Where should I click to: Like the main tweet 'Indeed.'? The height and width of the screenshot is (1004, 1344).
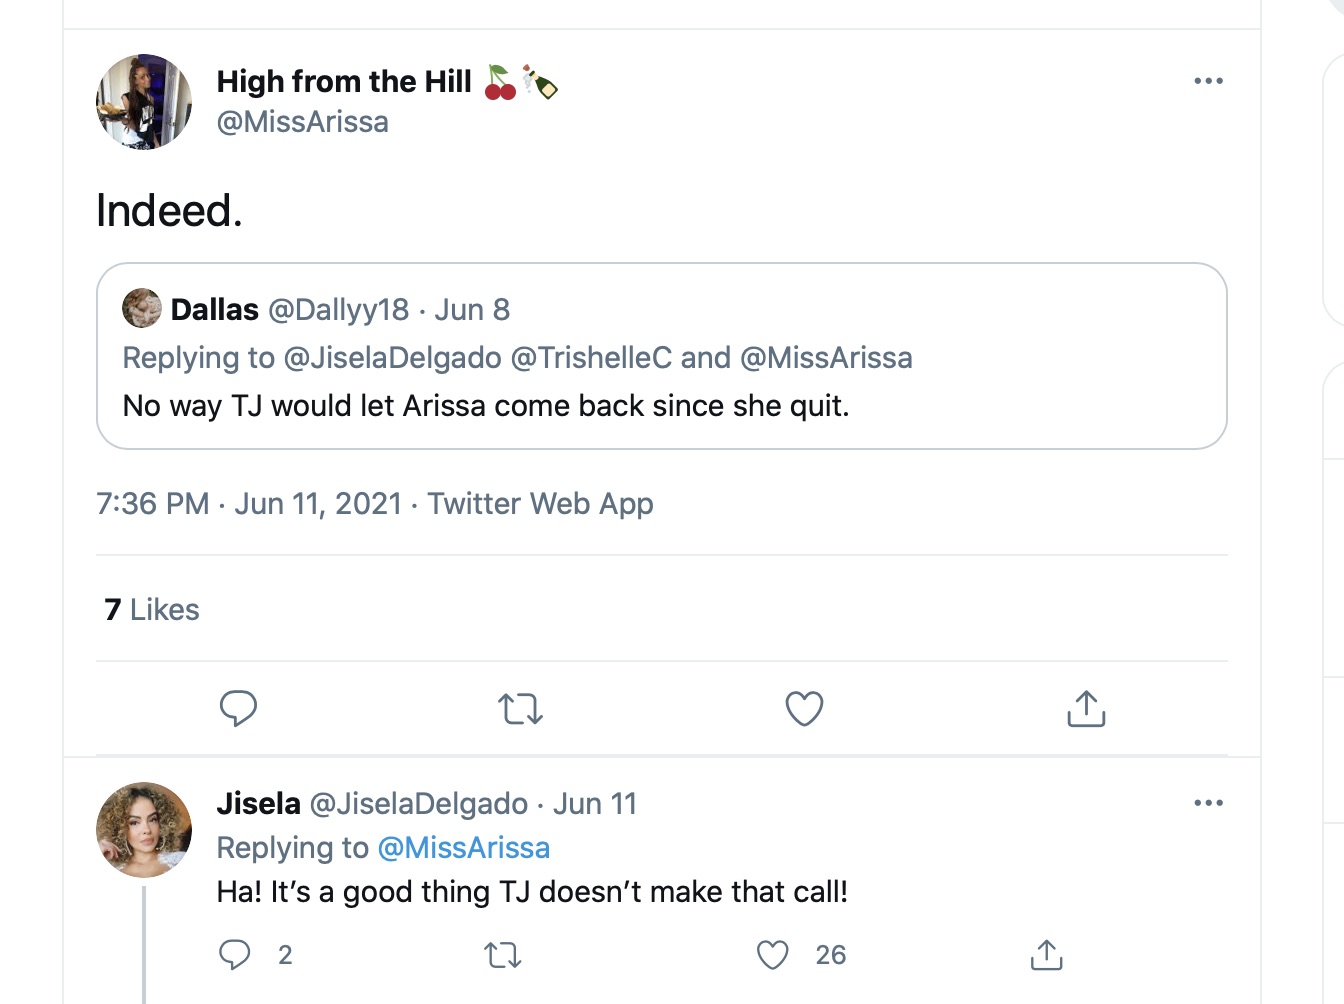click(804, 708)
